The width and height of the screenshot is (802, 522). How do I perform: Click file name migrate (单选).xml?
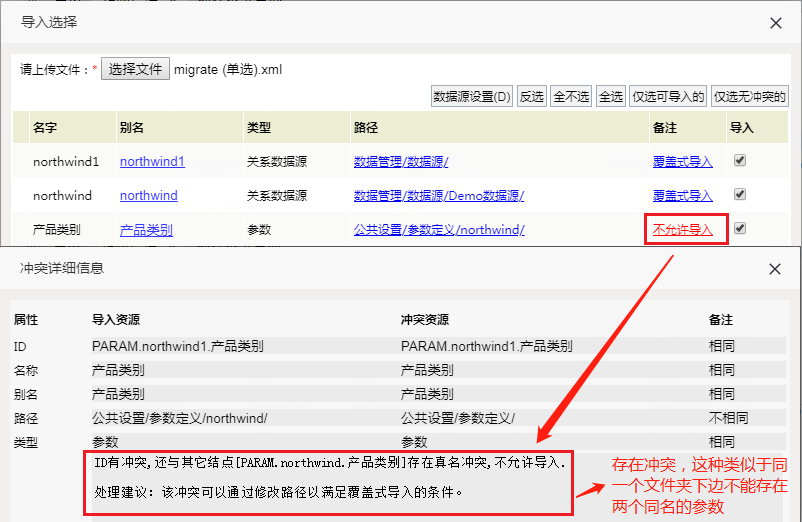228,69
